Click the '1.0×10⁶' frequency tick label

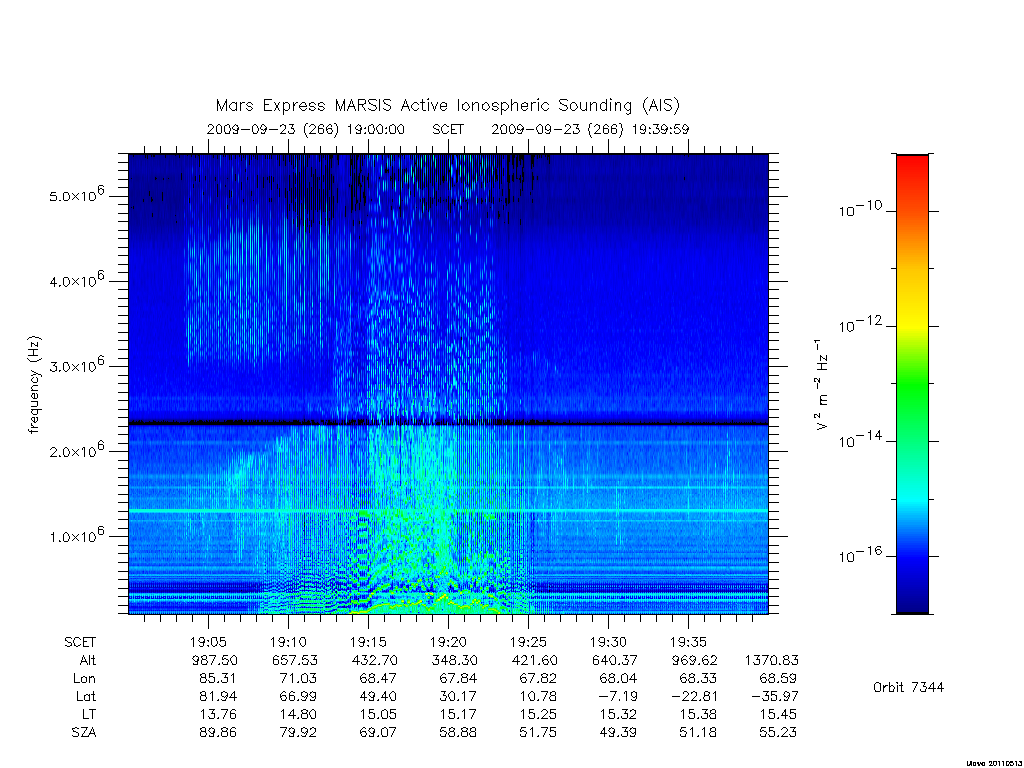point(76,536)
